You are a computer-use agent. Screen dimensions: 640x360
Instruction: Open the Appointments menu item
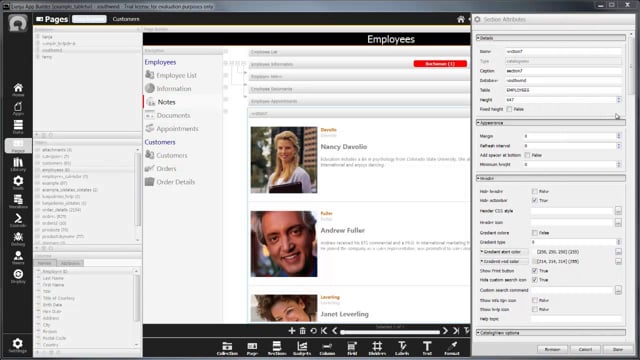coord(177,129)
